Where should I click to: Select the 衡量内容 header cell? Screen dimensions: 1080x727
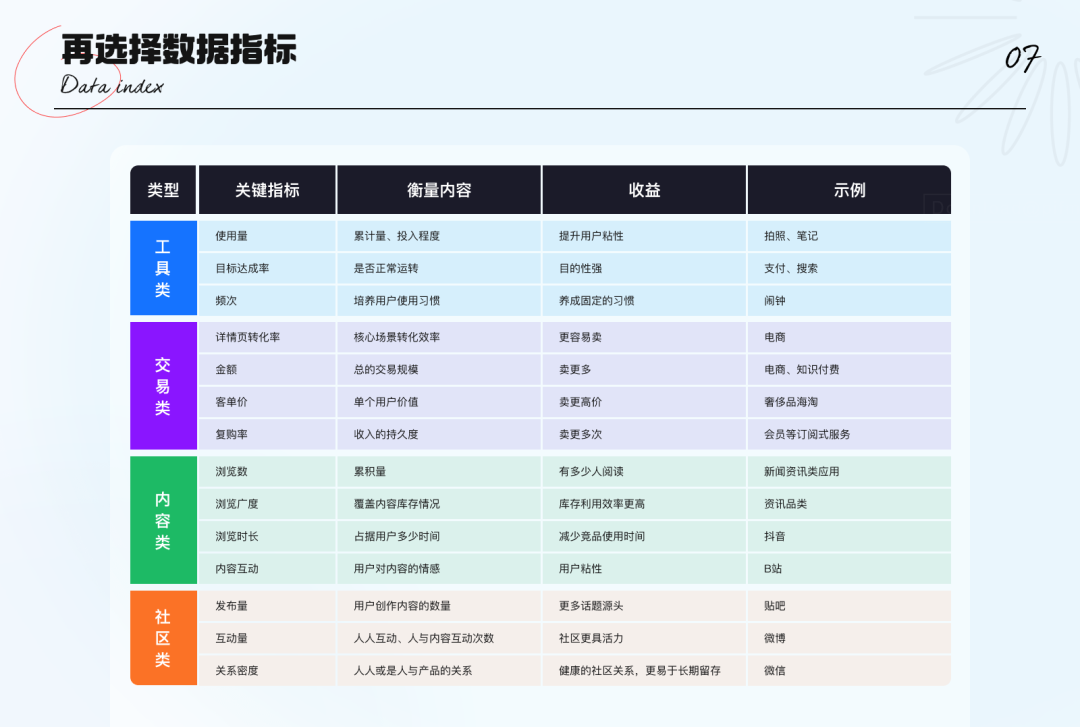coord(439,190)
